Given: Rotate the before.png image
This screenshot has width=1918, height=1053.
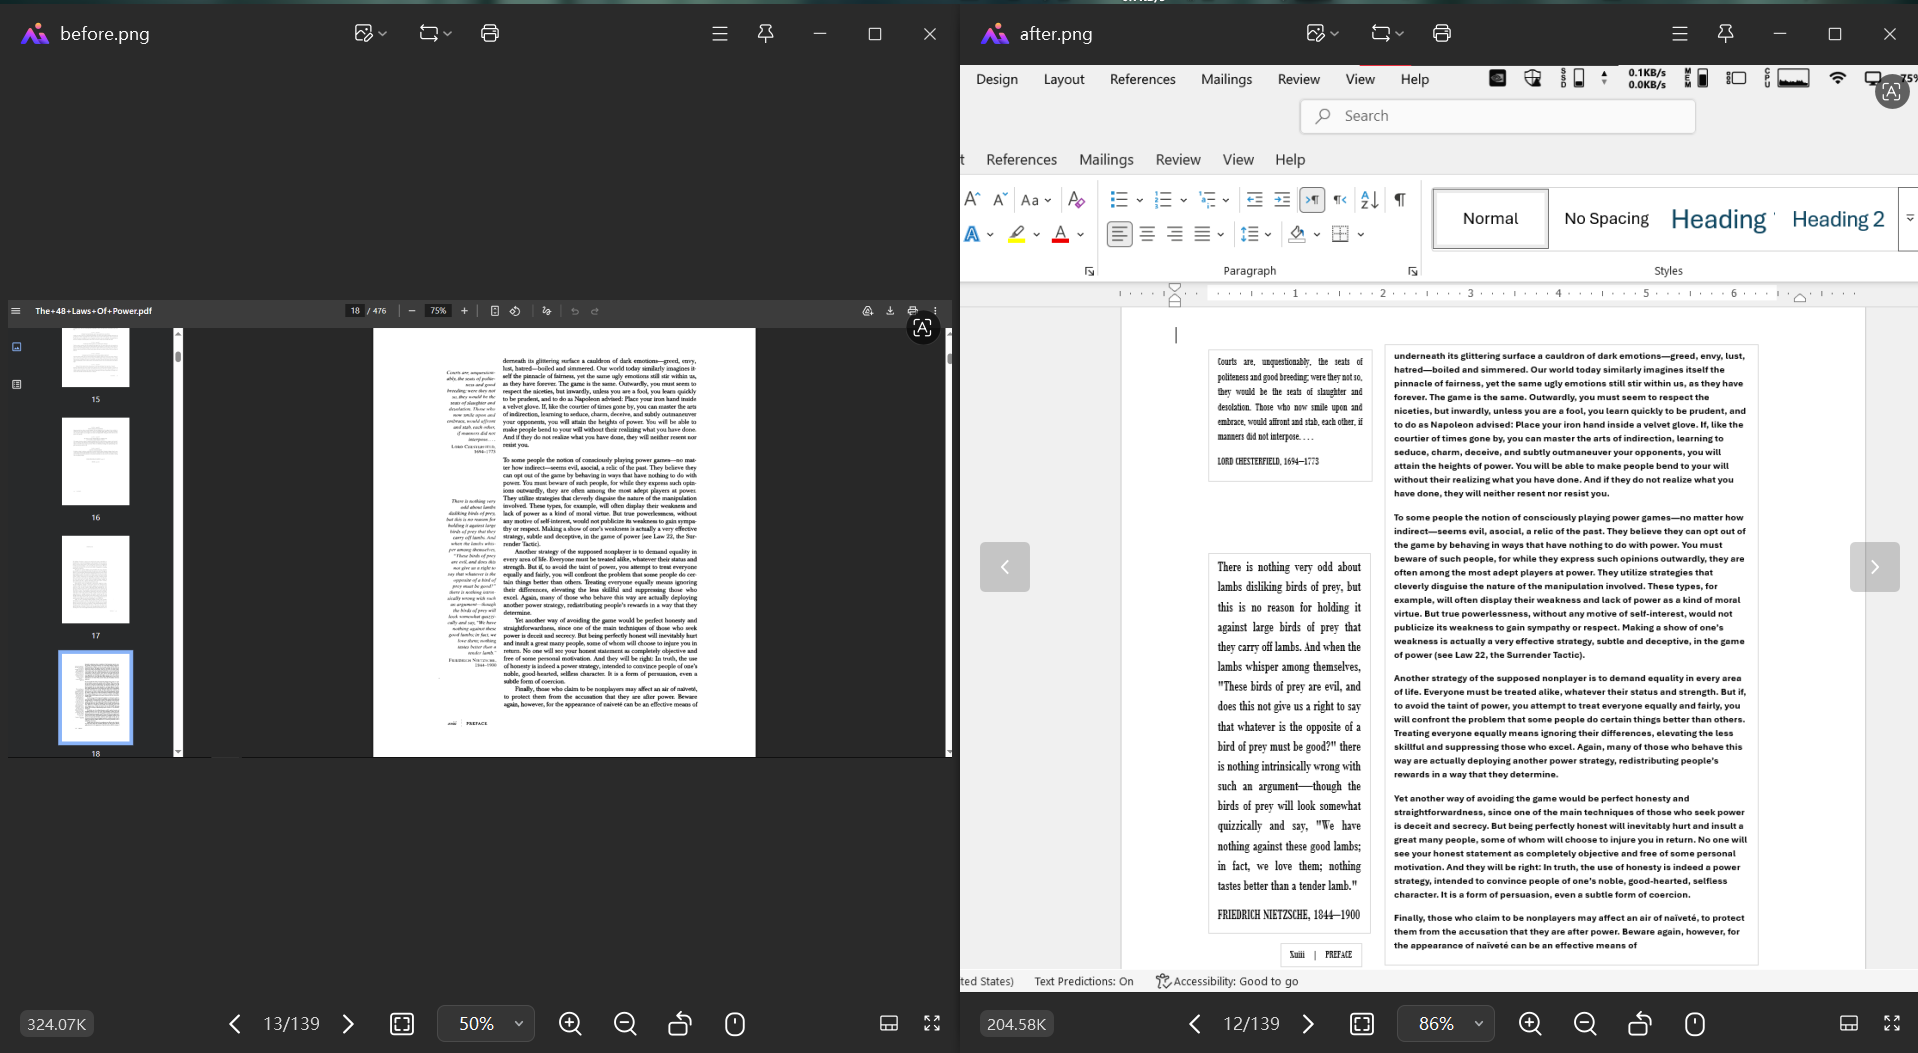Looking at the screenshot, I should [680, 1024].
